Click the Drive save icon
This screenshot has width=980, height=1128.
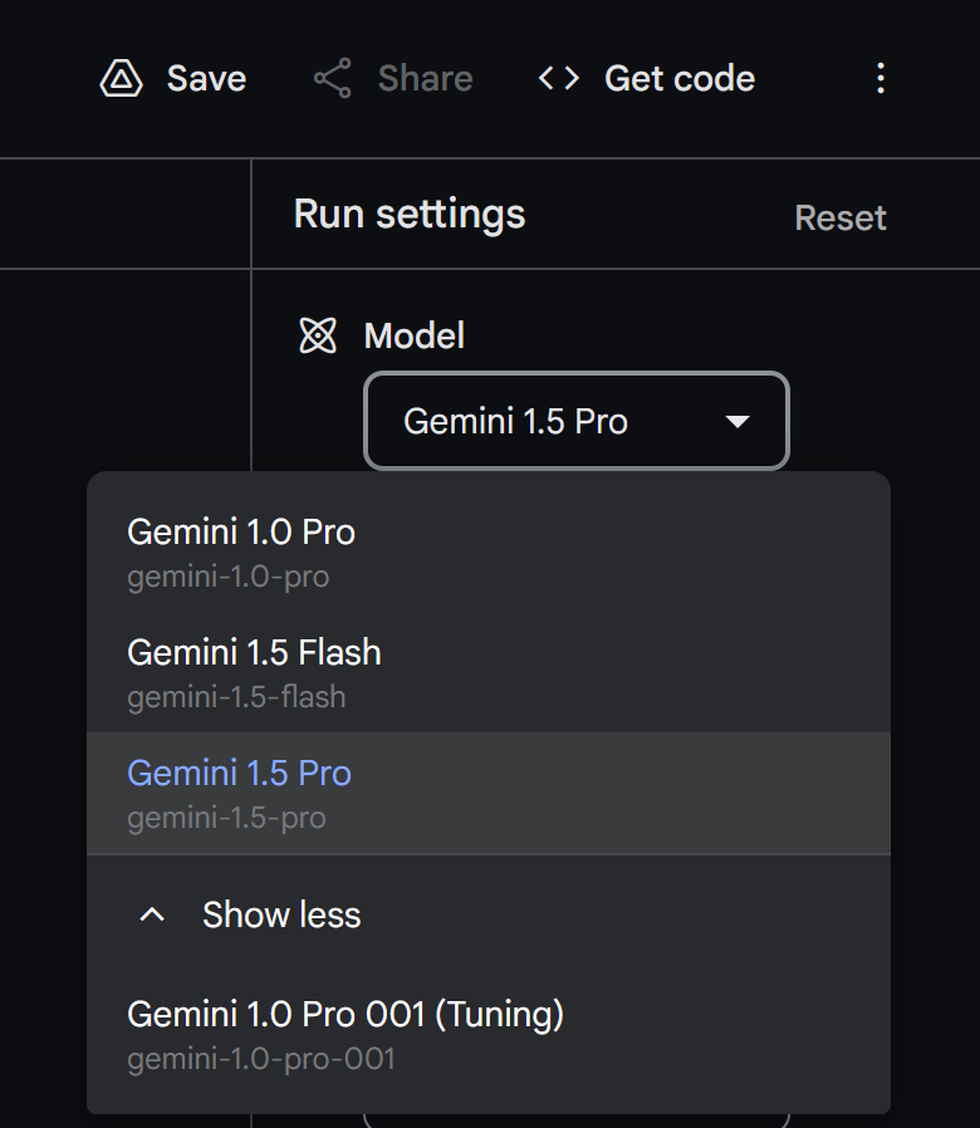[122, 78]
